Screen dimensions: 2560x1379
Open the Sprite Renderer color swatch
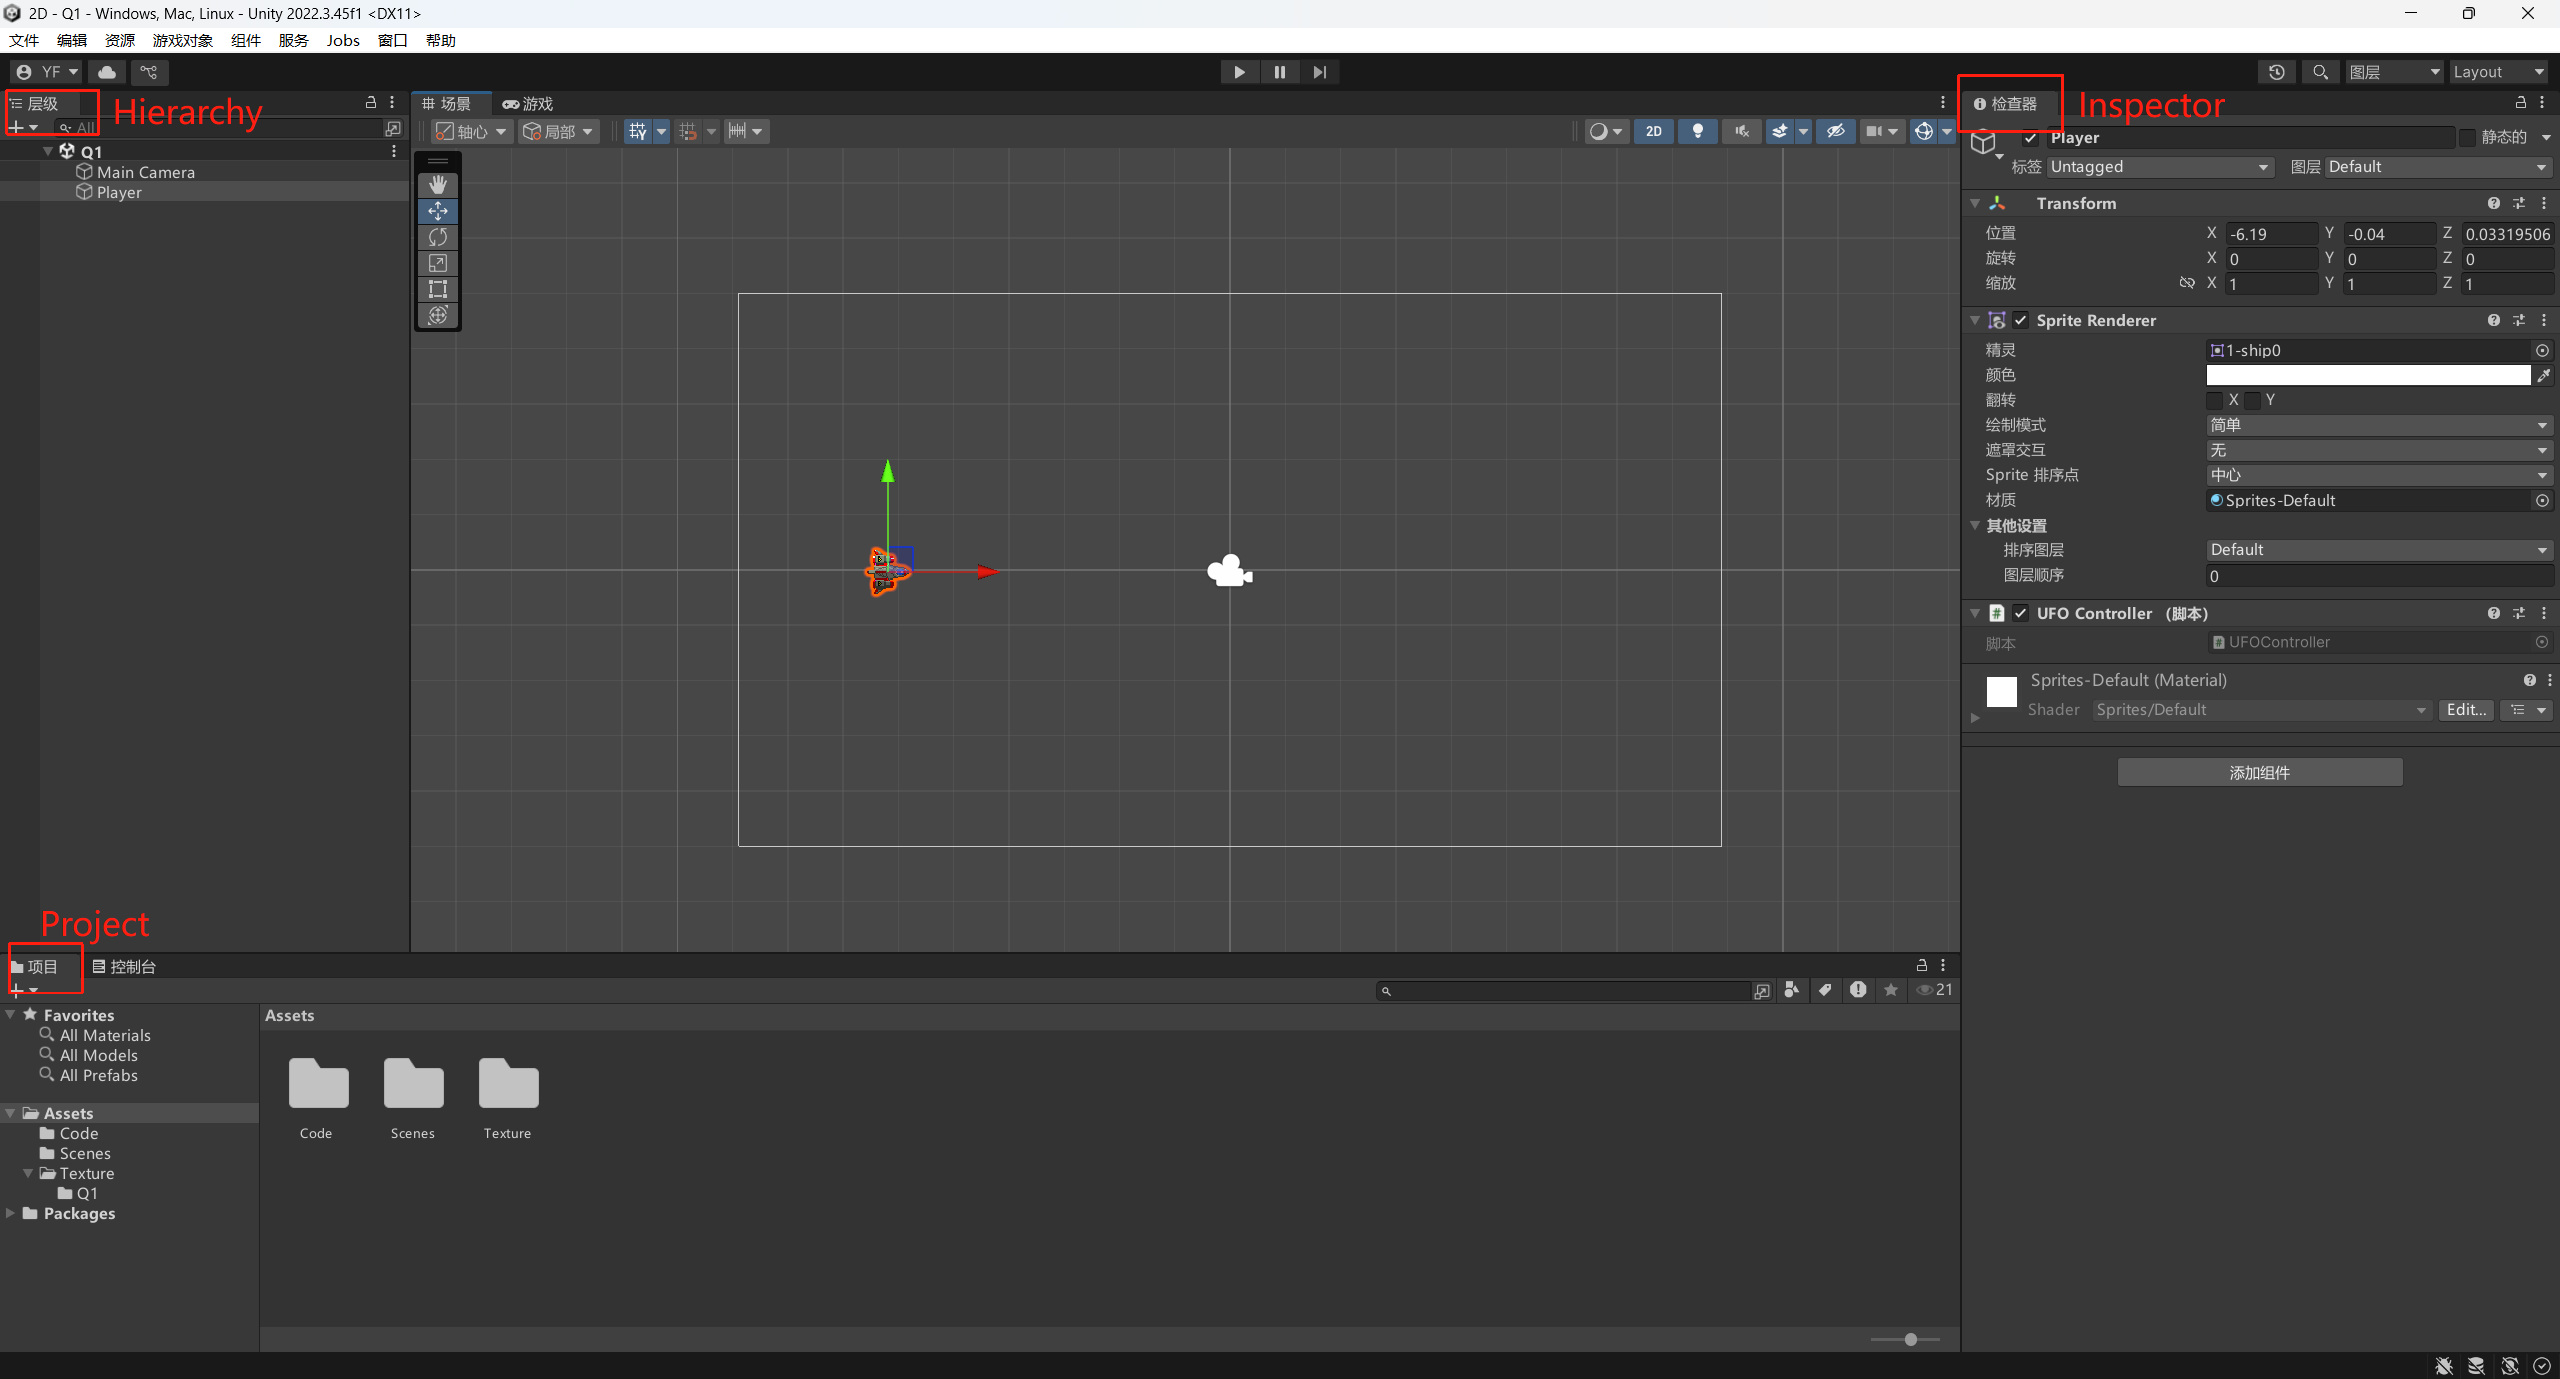(x=2368, y=375)
